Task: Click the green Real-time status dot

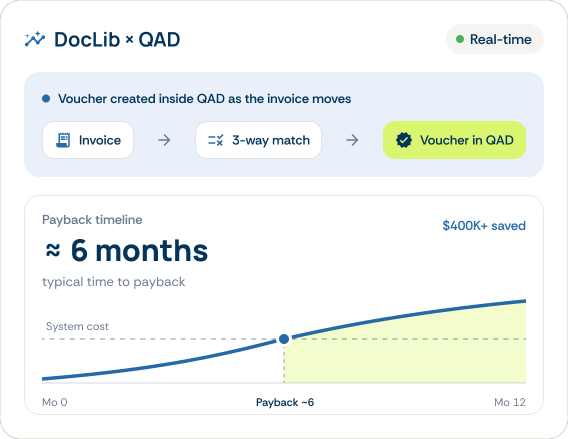Action: (x=460, y=39)
